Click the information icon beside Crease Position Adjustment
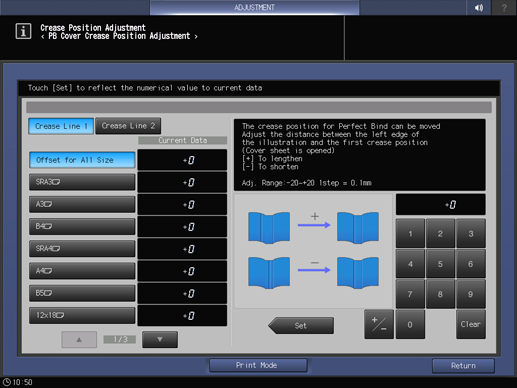 (x=23, y=31)
